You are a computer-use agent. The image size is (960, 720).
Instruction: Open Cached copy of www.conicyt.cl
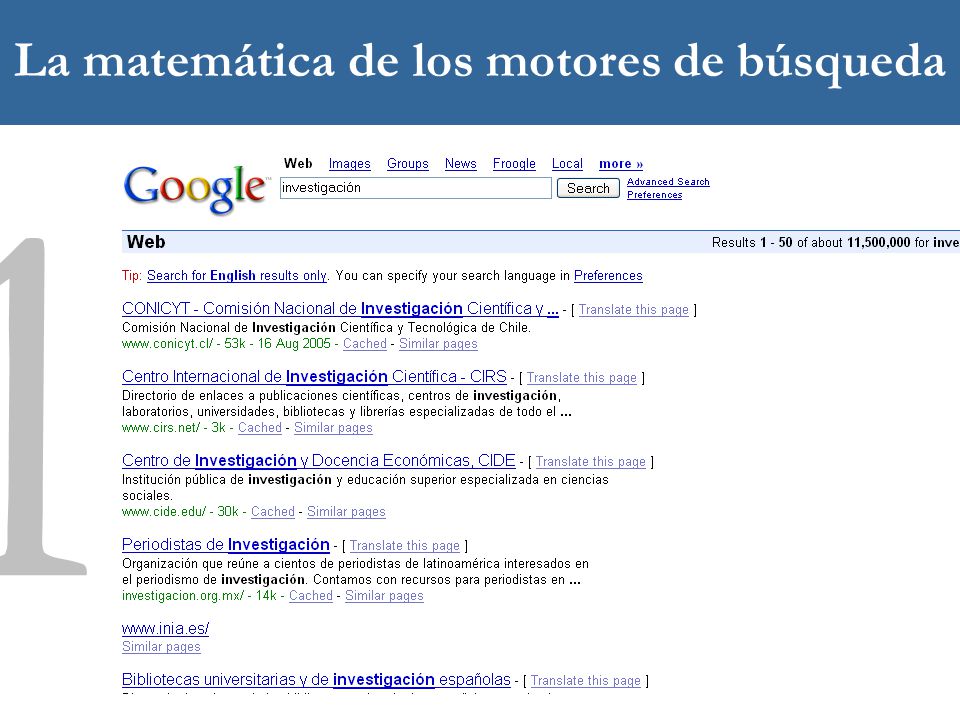(x=365, y=343)
